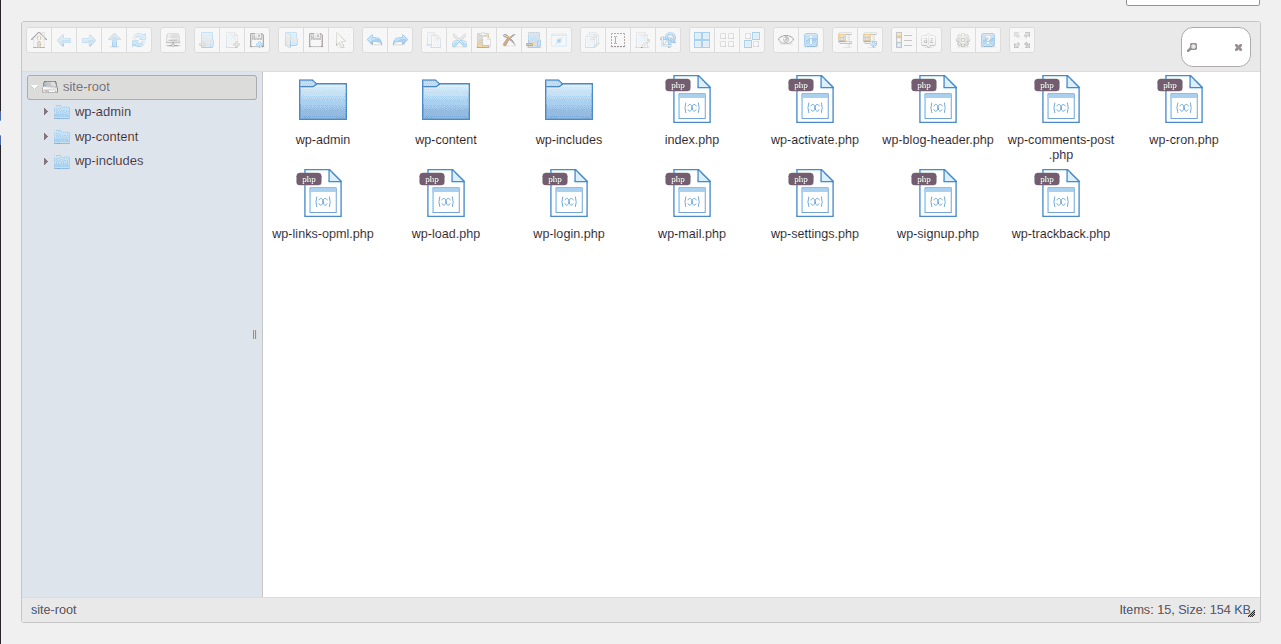
Task: Select wp-admin label in sidebar tree
Action: coord(103,112)
